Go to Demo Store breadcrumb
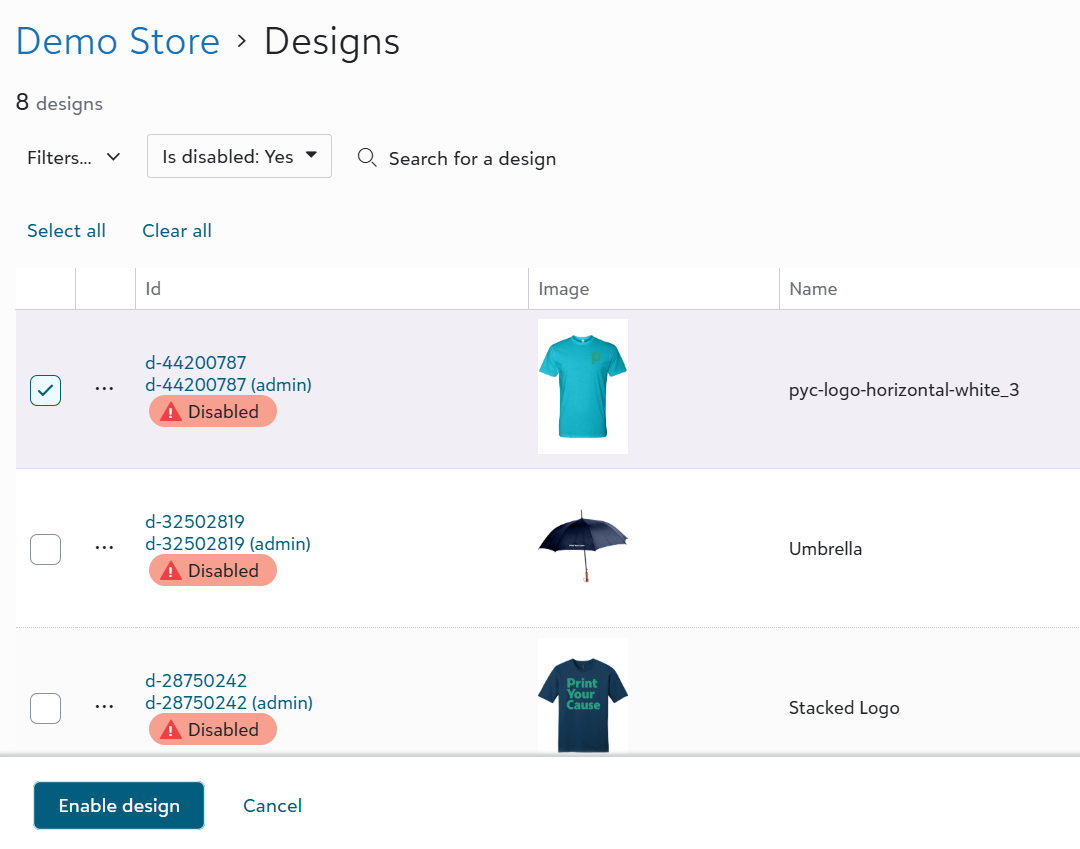The image size is (1080, 849). click(x=118, y=42)
